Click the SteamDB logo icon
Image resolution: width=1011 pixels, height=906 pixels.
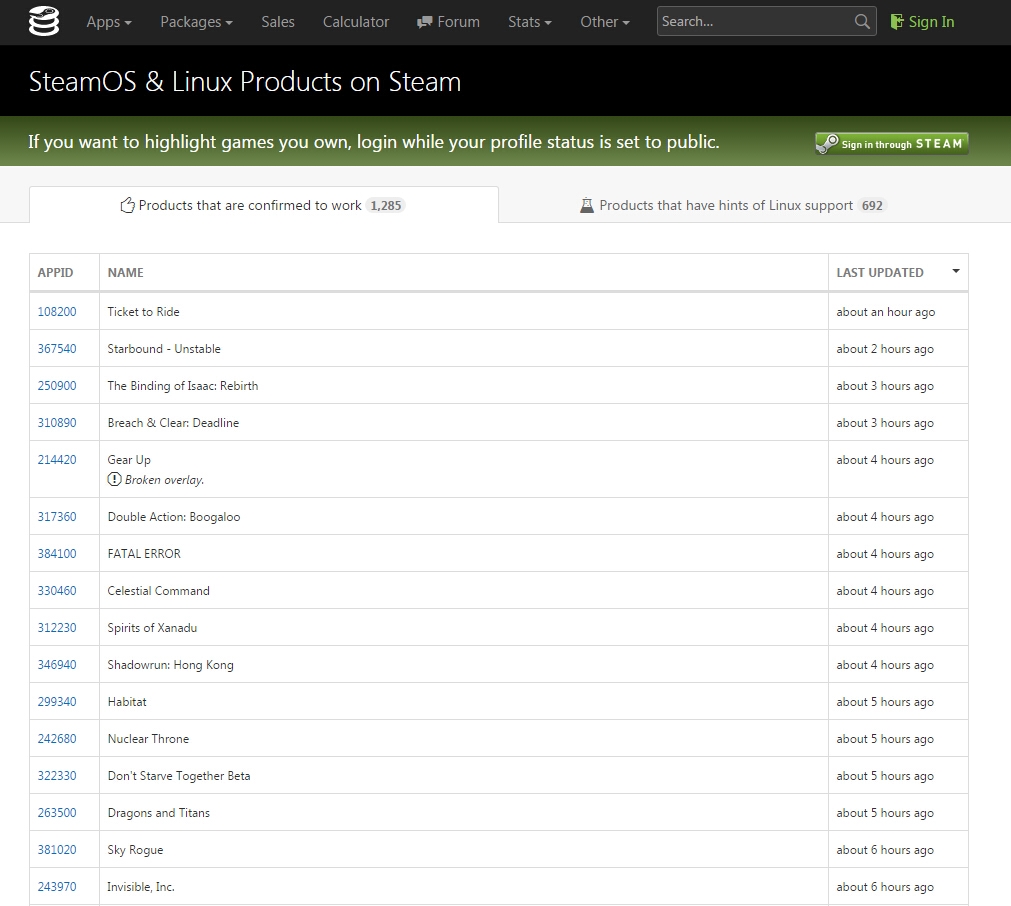[x=44, y=21]
